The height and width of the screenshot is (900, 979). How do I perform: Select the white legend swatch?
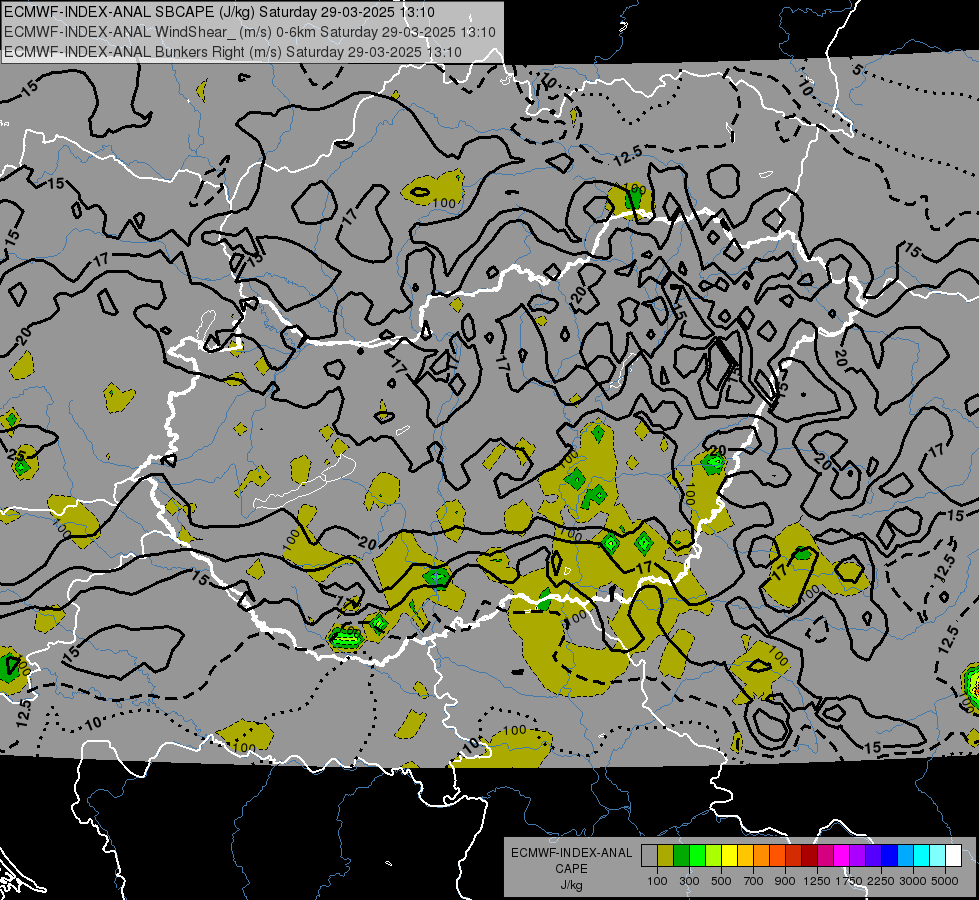953,855
